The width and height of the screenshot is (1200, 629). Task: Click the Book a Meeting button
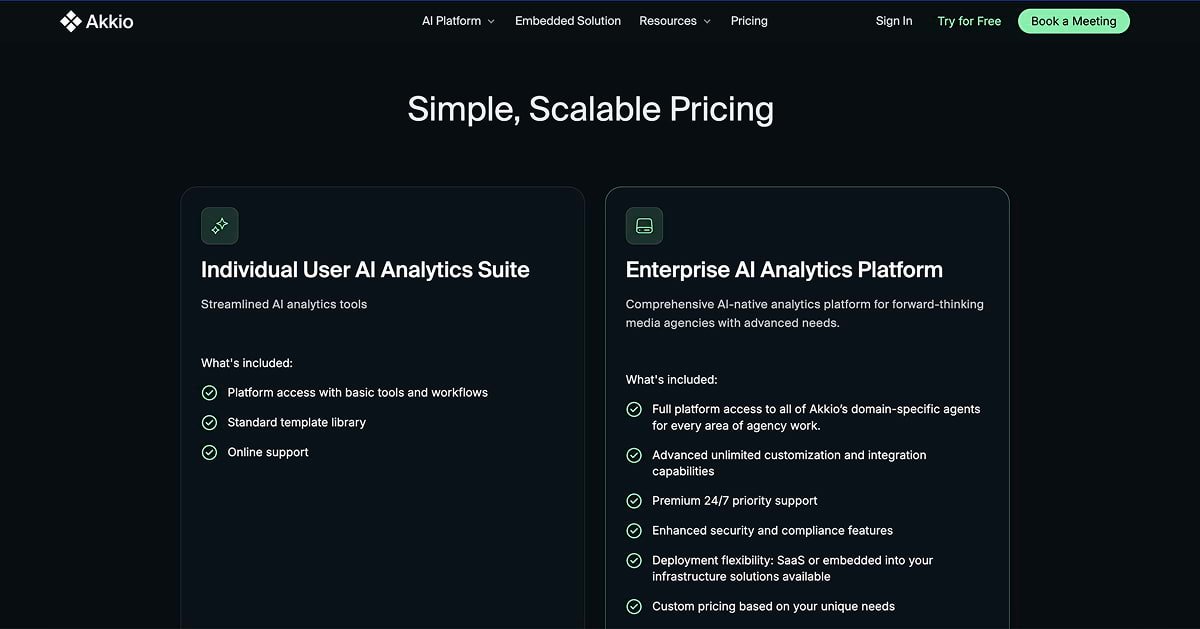click(1074, 21)
